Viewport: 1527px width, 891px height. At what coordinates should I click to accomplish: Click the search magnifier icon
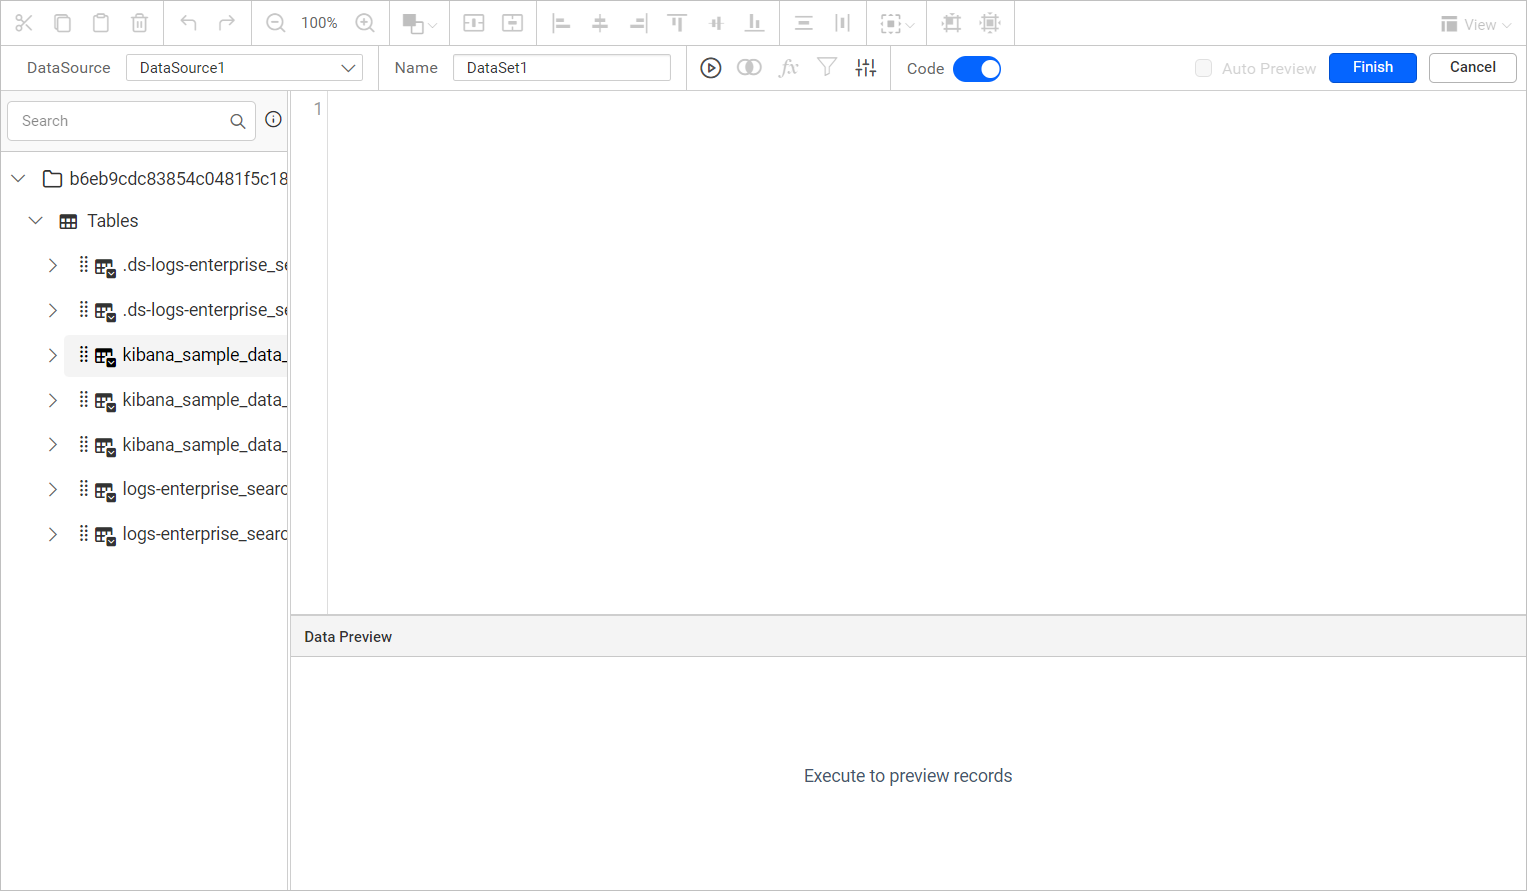[x=238, y=121]
